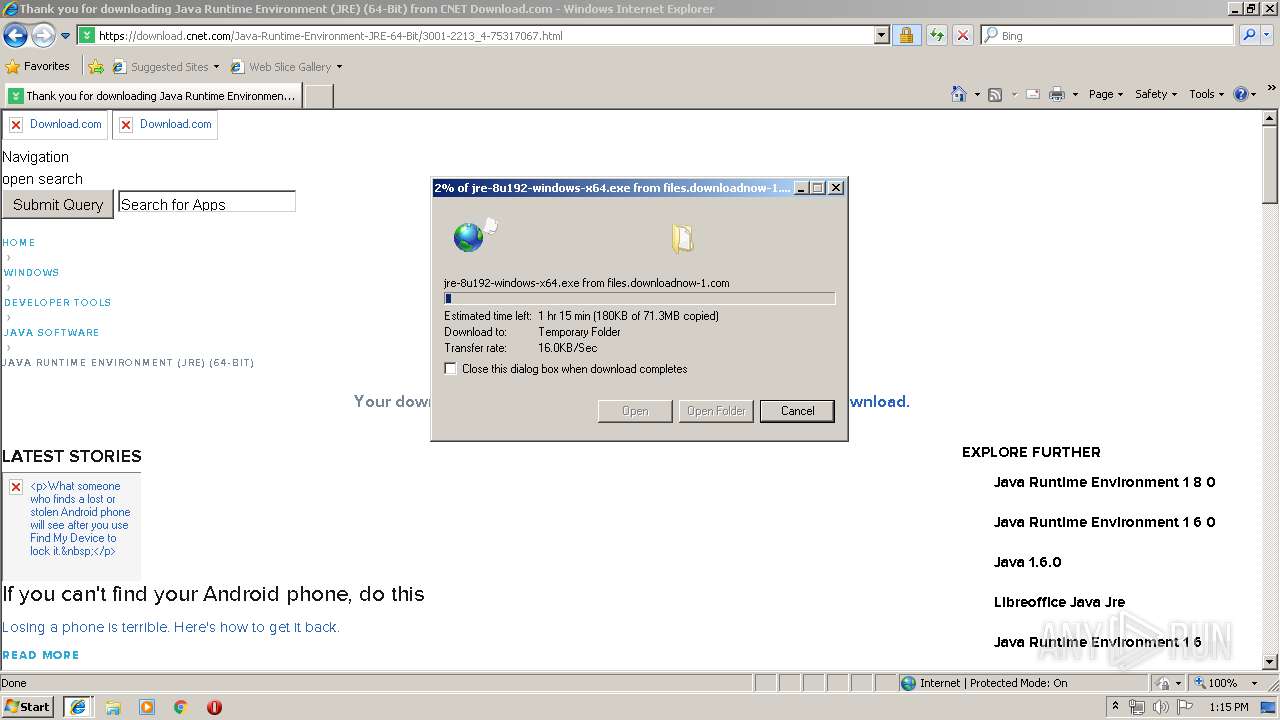Go back with the browser Back arrow
Screen dimensions: 1280x720
15,36
